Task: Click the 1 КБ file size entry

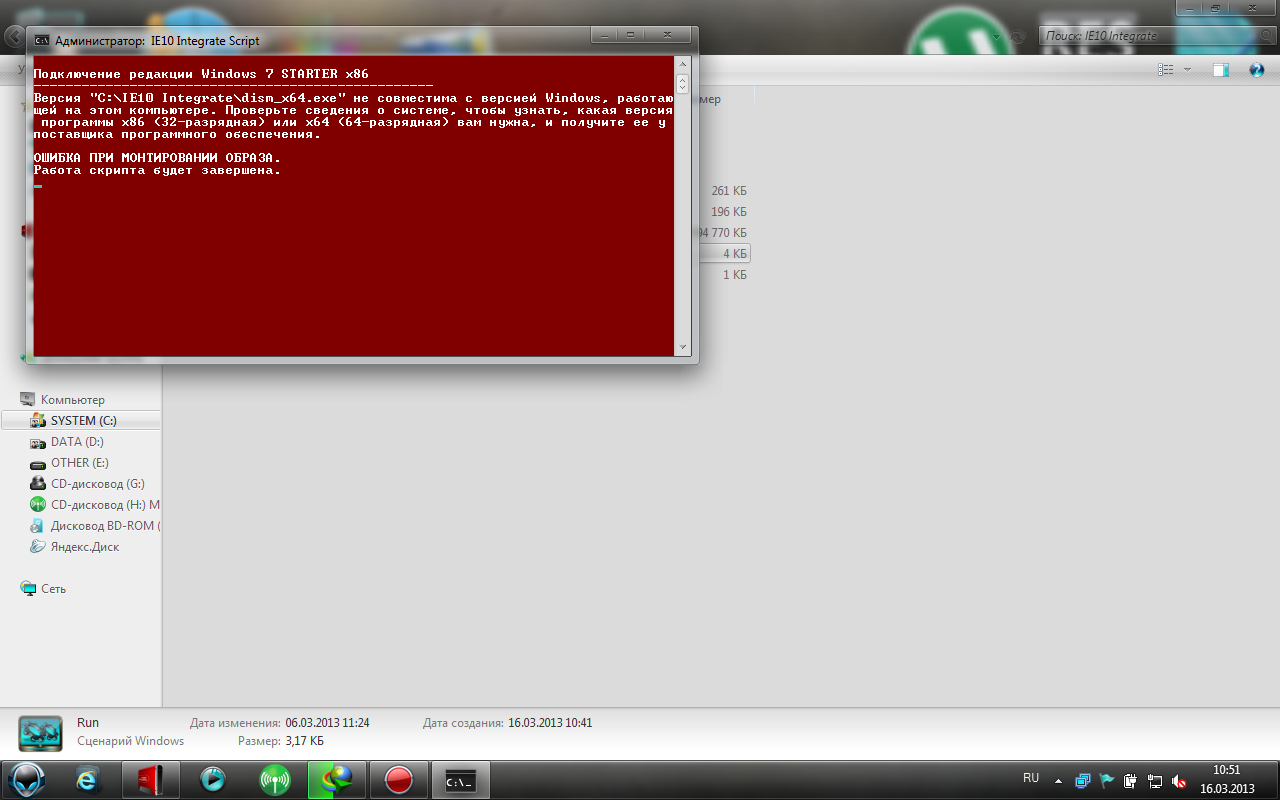Action: (735, 275)
